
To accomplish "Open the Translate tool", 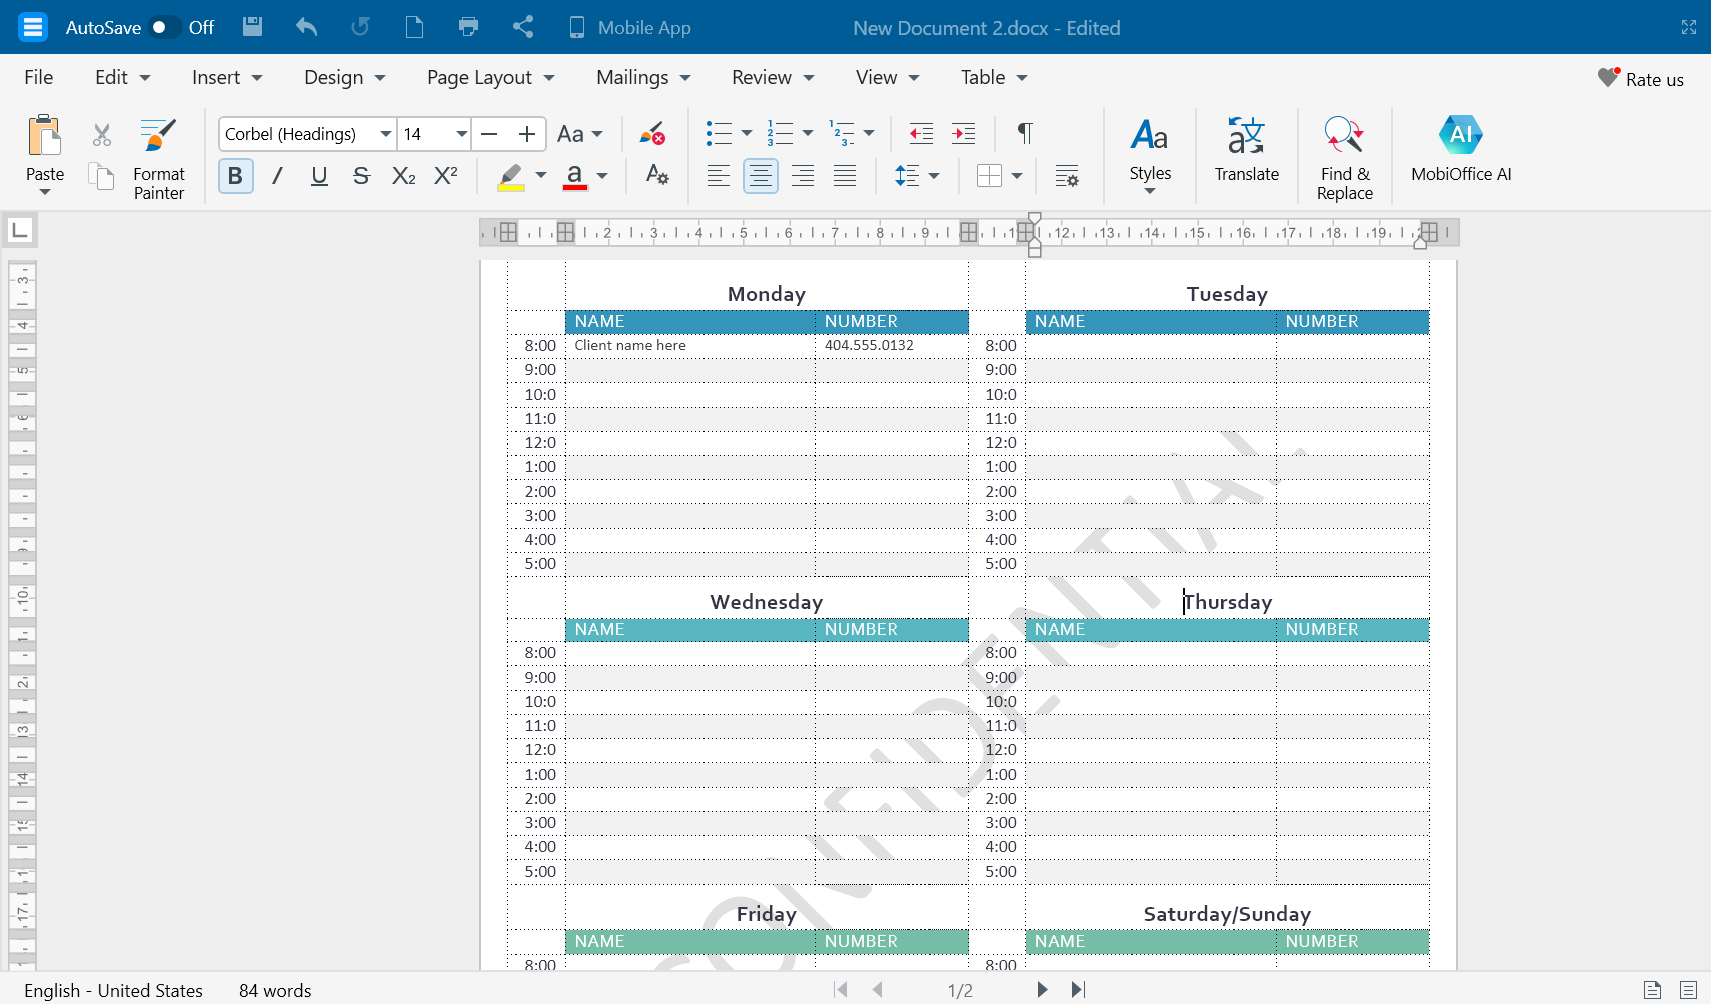I will [x=1246, y=135].
